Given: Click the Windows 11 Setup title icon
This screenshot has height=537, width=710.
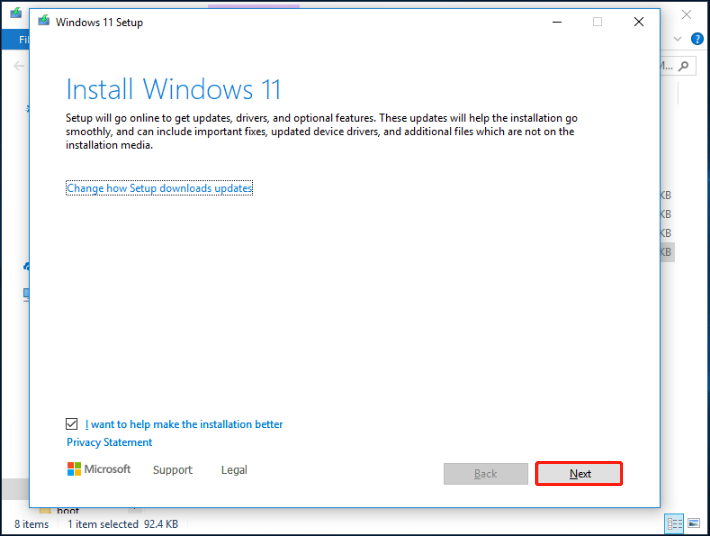Looking at the screenshot, I should pos(44,21).
